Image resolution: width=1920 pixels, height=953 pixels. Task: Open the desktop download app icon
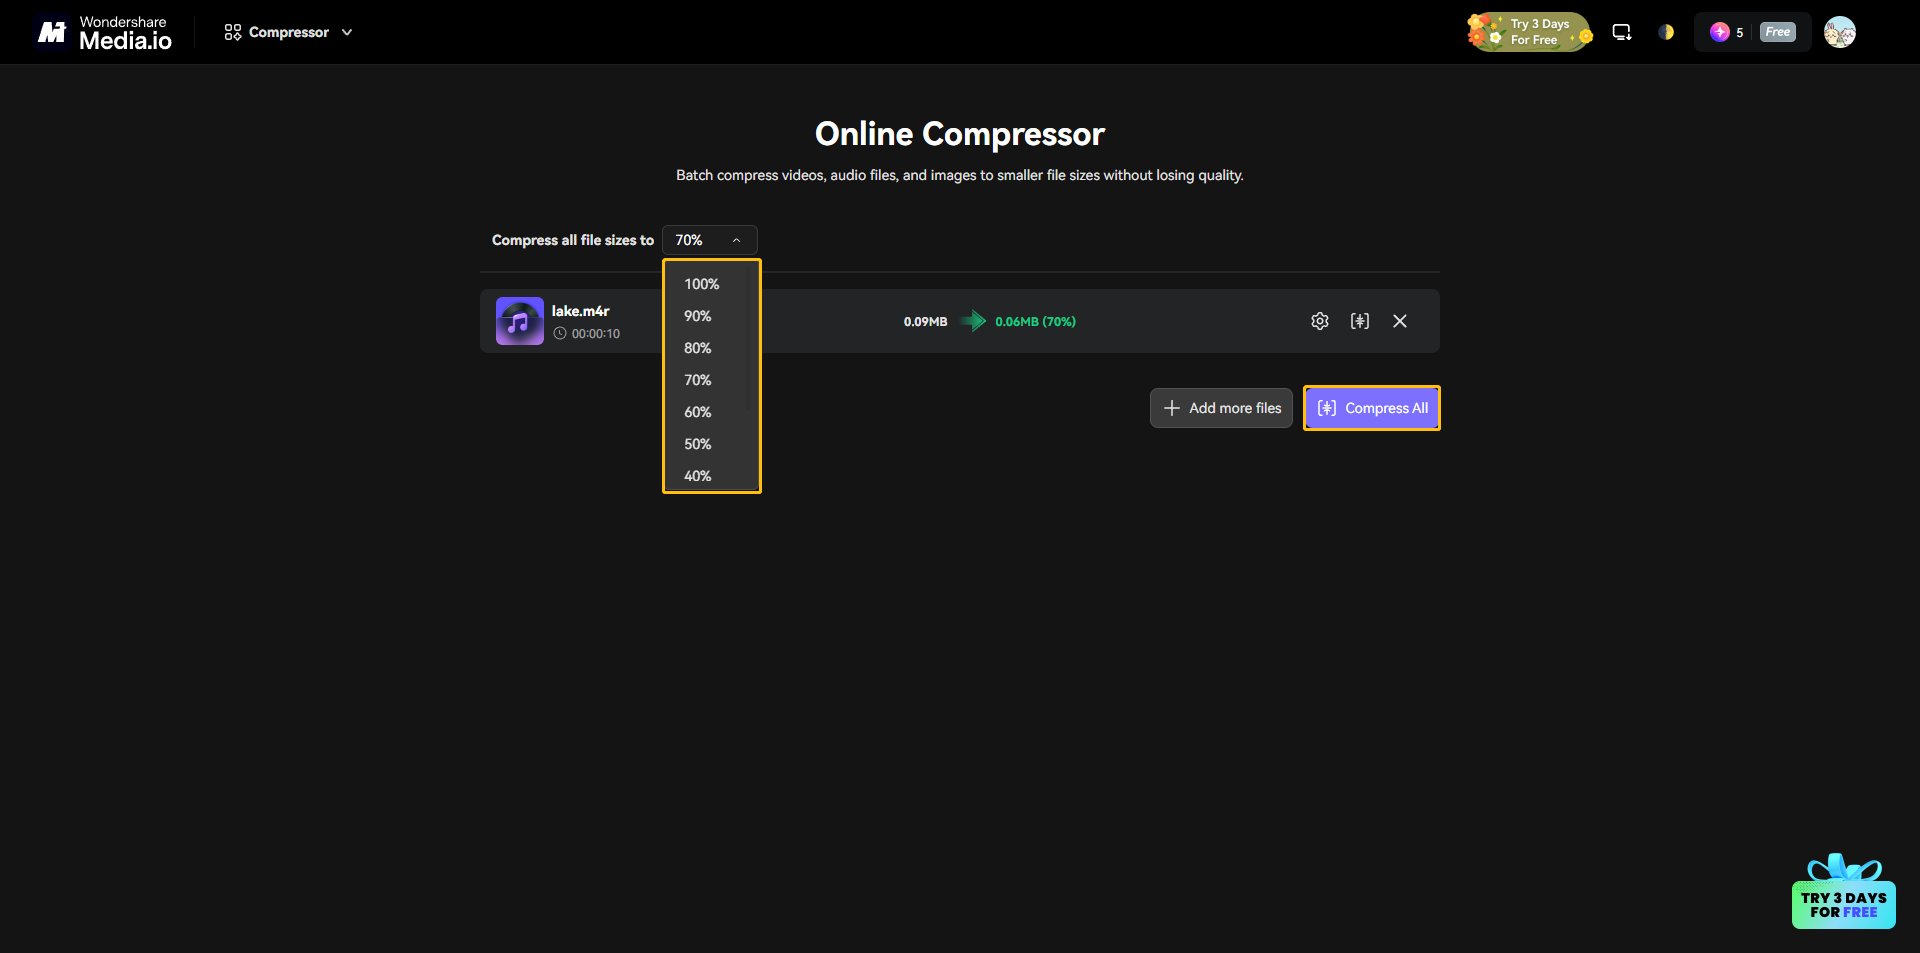point(1621,32)
